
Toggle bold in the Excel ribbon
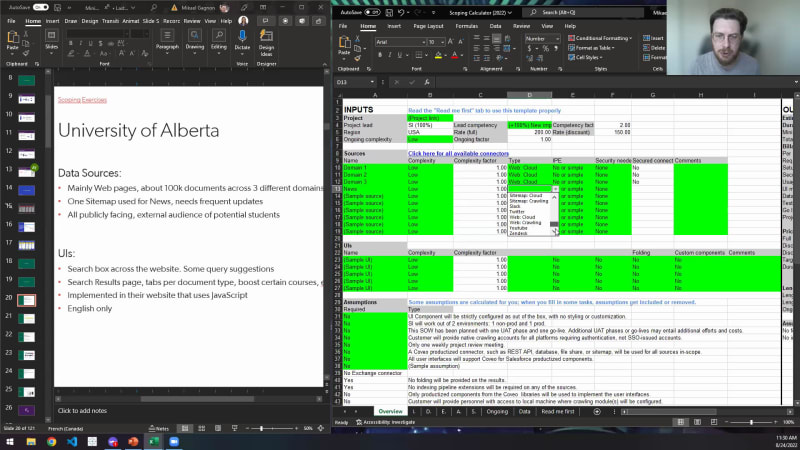pyautogui.click(x=380, y=55)
